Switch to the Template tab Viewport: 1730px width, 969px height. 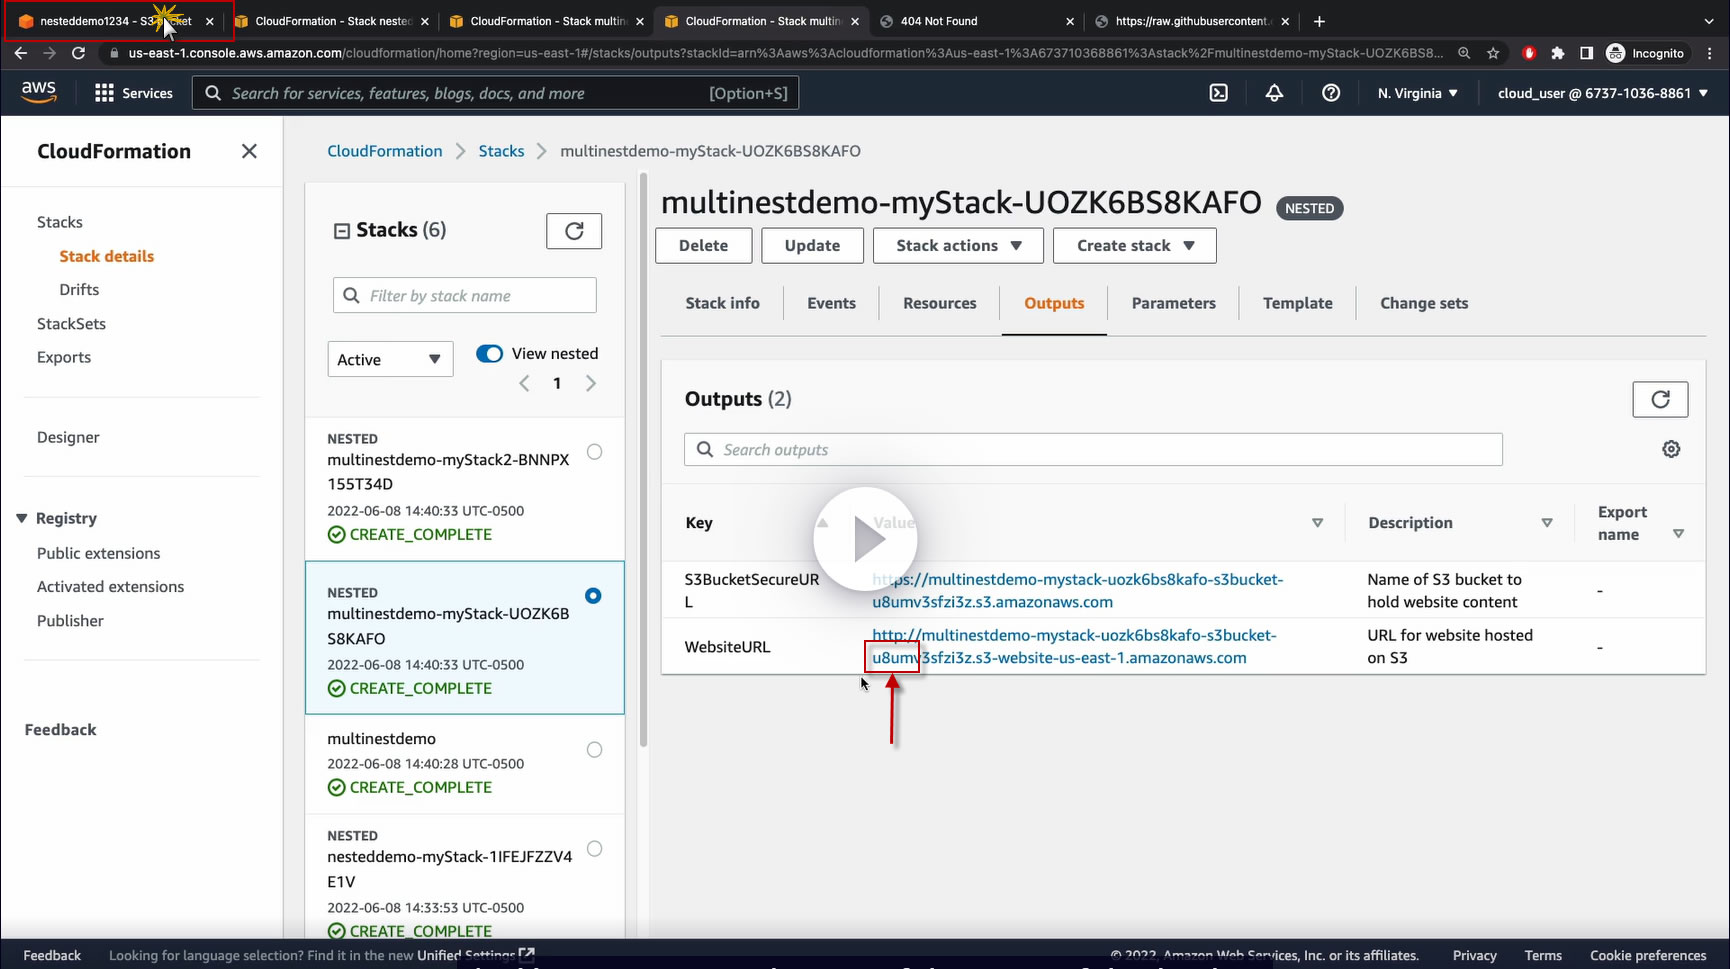click(x=1297, y=303)
